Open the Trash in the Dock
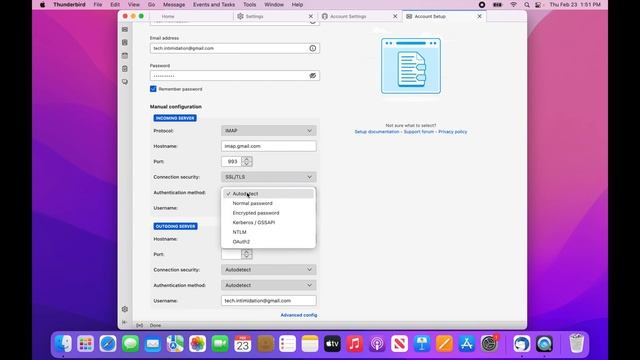Image resolution: width=640 pixels, height=360 pixels. coord(576,343)
